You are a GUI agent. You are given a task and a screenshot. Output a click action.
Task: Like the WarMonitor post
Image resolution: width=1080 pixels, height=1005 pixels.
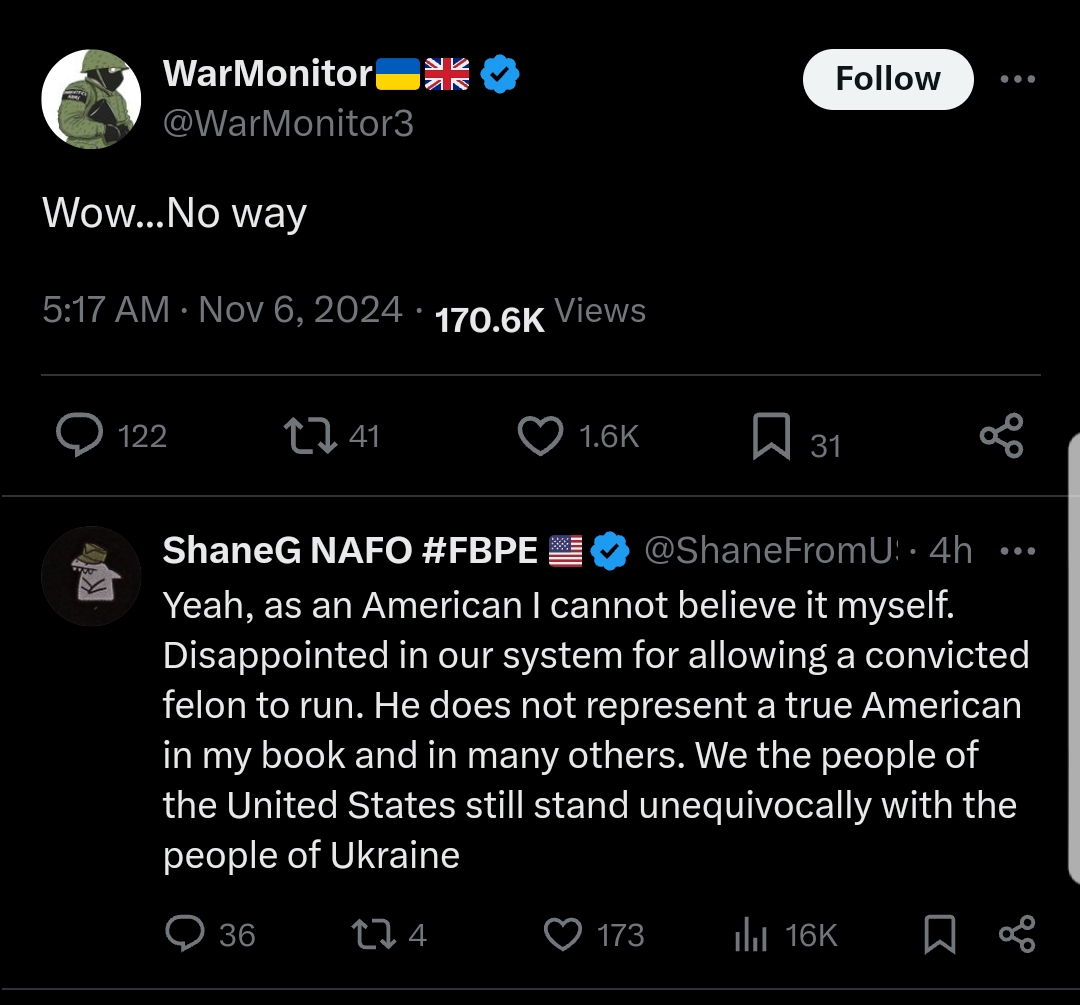coord(540,436)
